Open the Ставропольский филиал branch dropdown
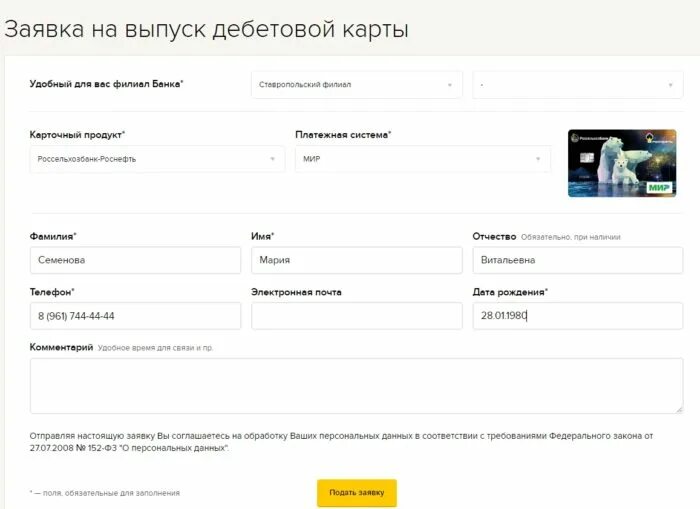This screenshot has width=700, height=509. (x=356, y=84)
